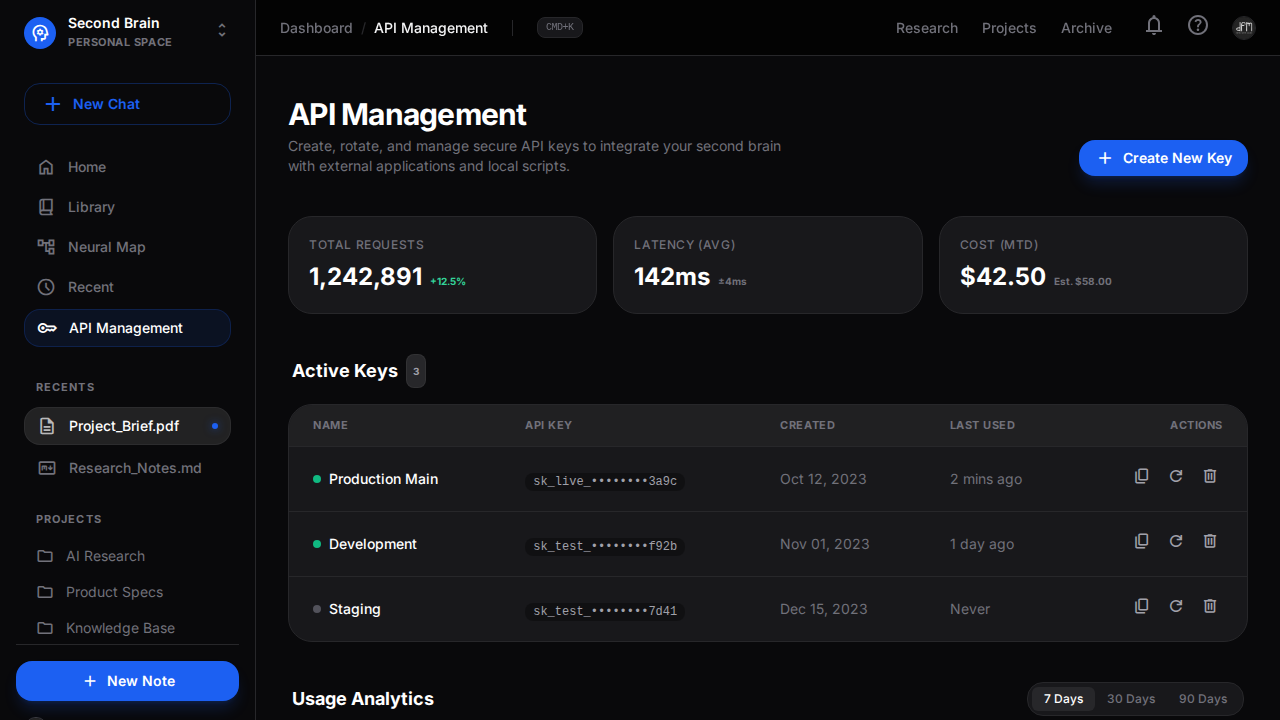Copy the Production Main API key
The width and height of the screenshot is (1280, 720).
click(x=1141, y=476)
